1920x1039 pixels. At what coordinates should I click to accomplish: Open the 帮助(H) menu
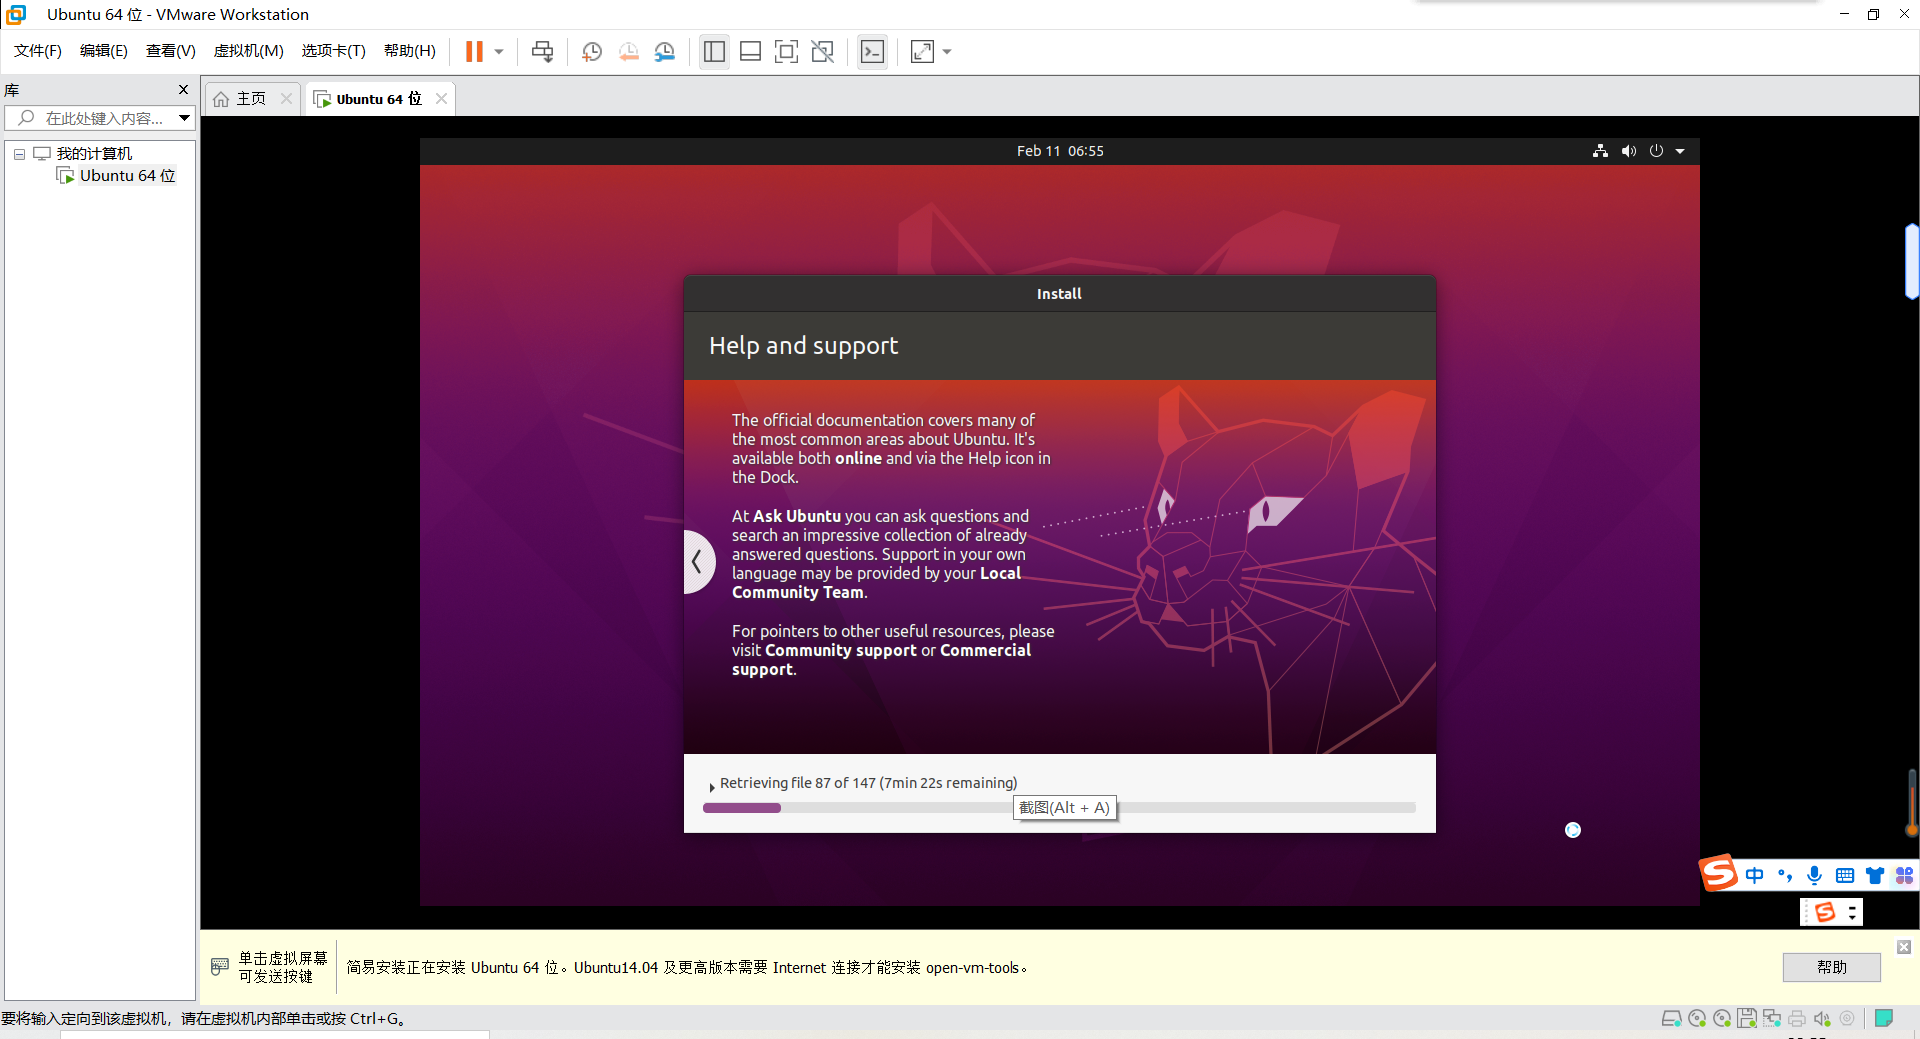point(410,51)
